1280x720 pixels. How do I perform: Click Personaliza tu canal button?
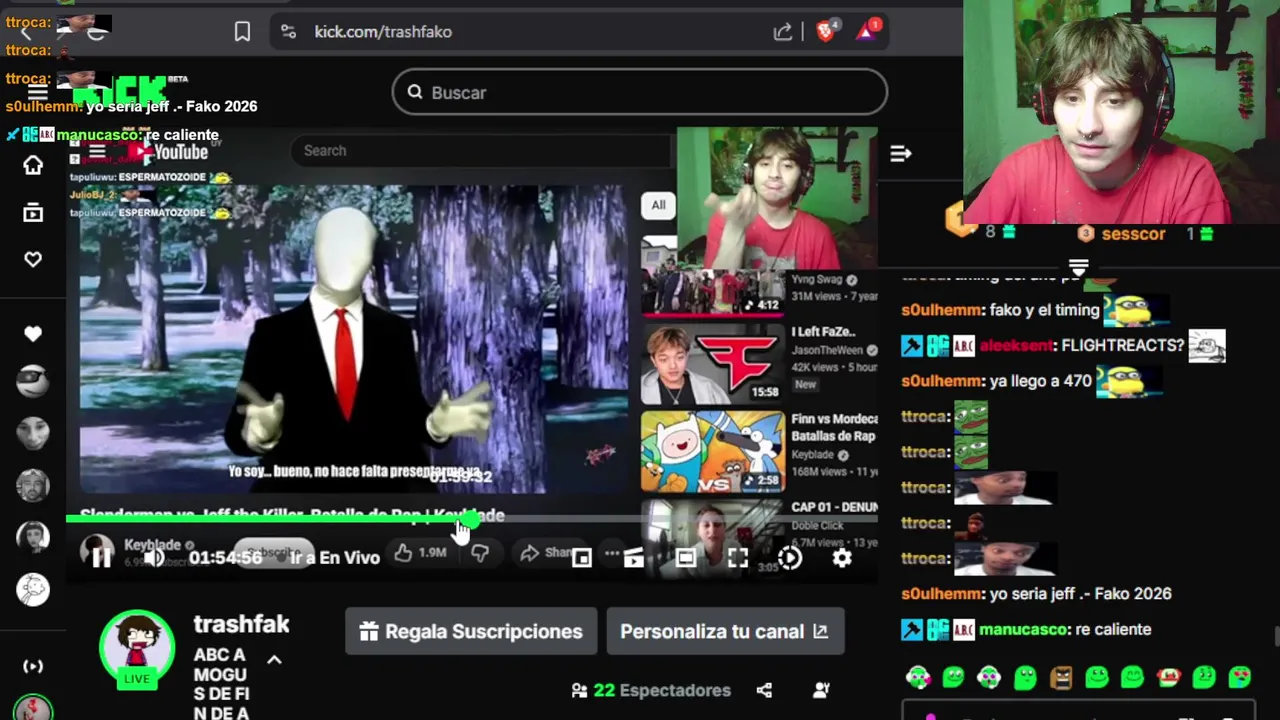725,631
